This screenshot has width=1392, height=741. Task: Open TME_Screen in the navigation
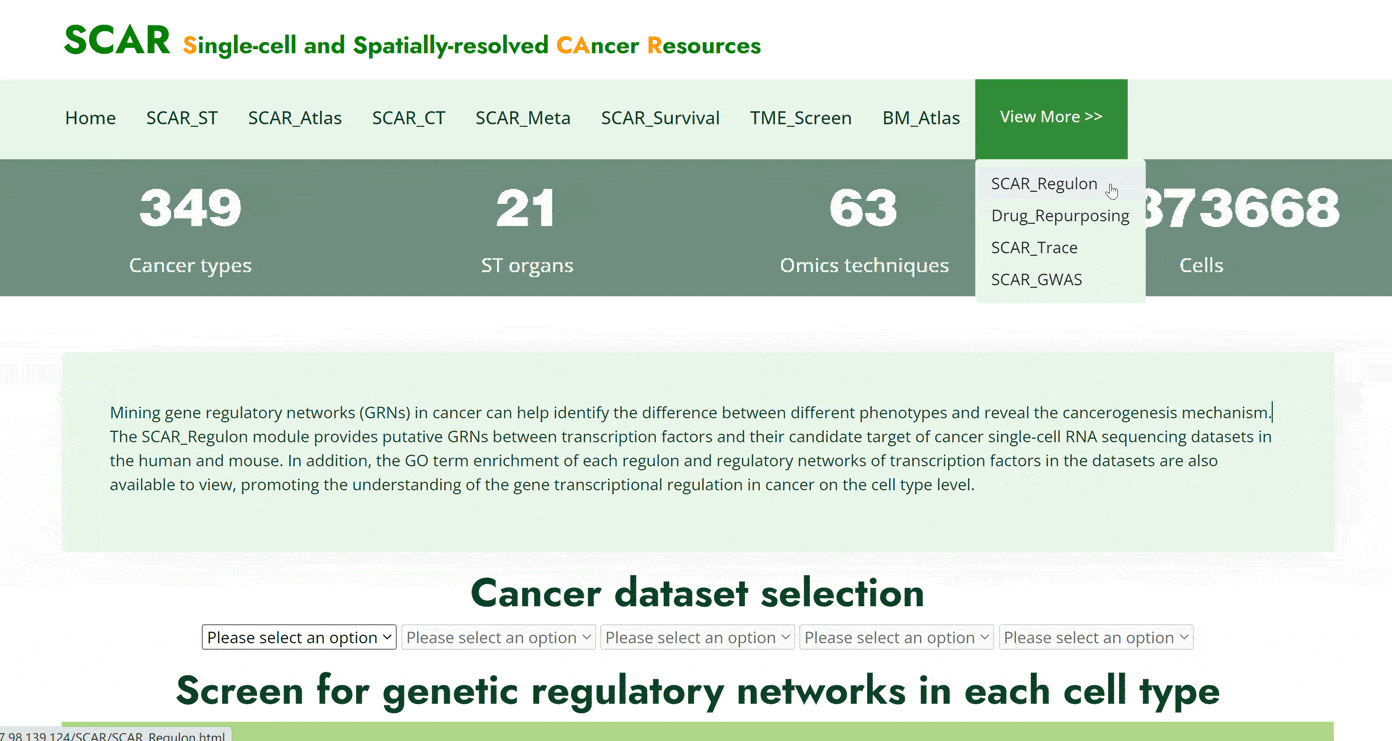pyautogui.click(x=801, y=118)
